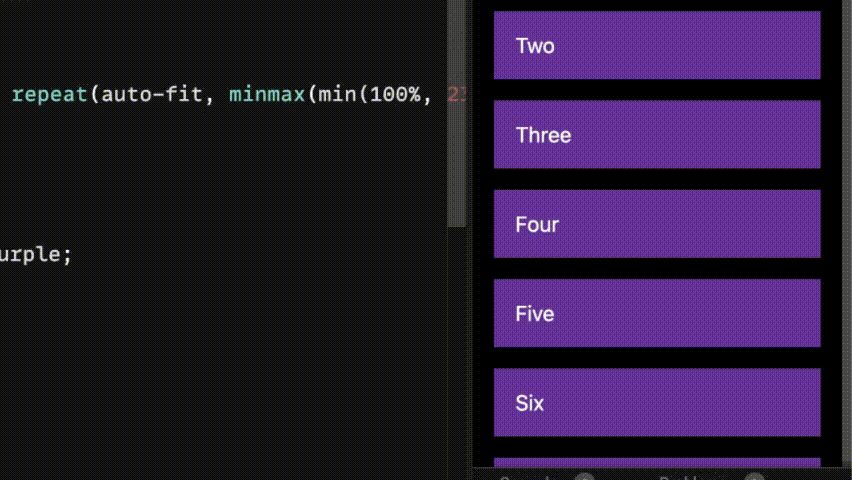Place cursor on the repeat keyword
Image resolution: width=852 pixels, height=480 pixels.
pos(49,95)
